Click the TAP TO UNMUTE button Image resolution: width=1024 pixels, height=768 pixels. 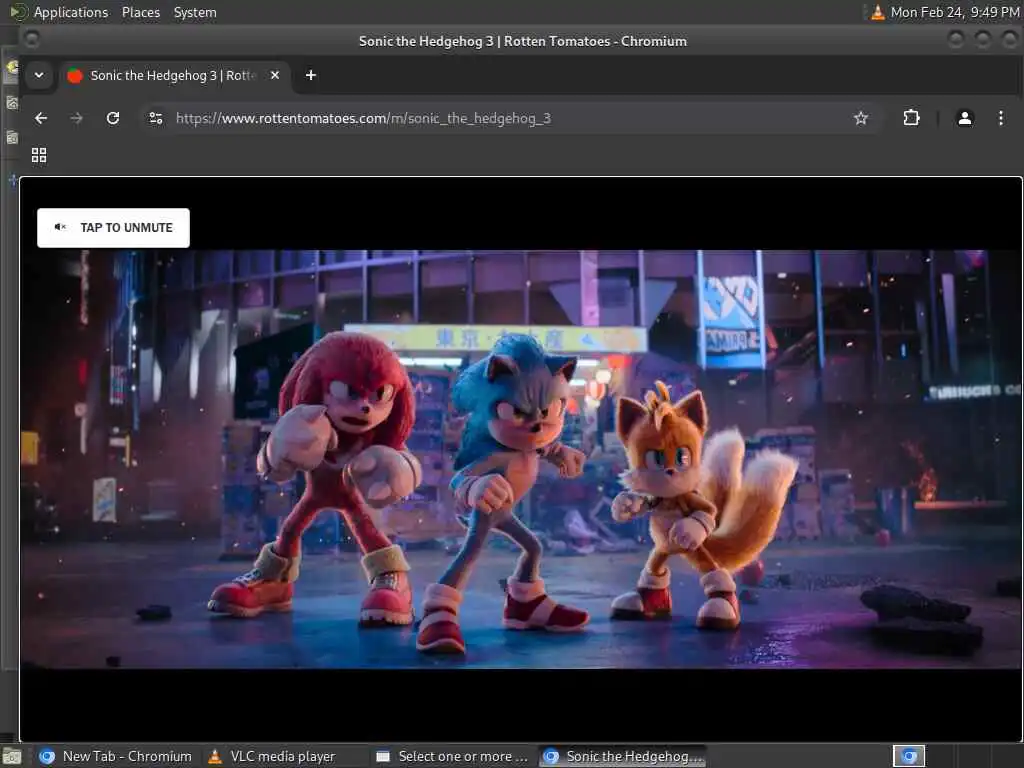pos(113,228)
